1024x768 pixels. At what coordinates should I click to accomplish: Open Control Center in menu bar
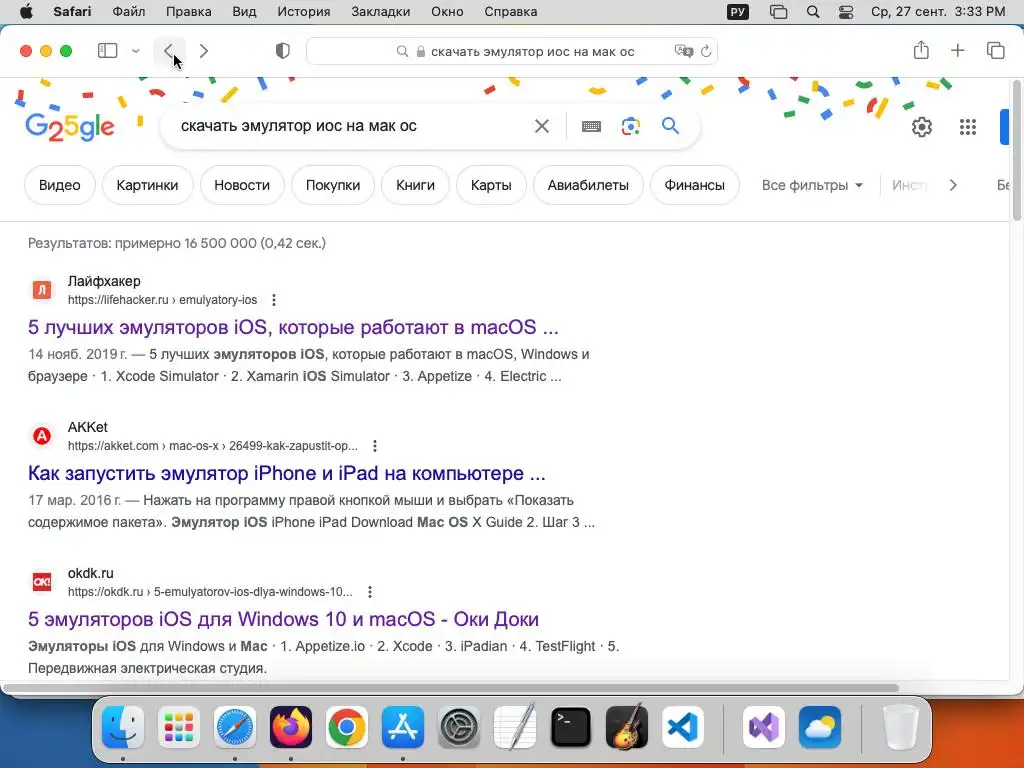tap(846, 12)
